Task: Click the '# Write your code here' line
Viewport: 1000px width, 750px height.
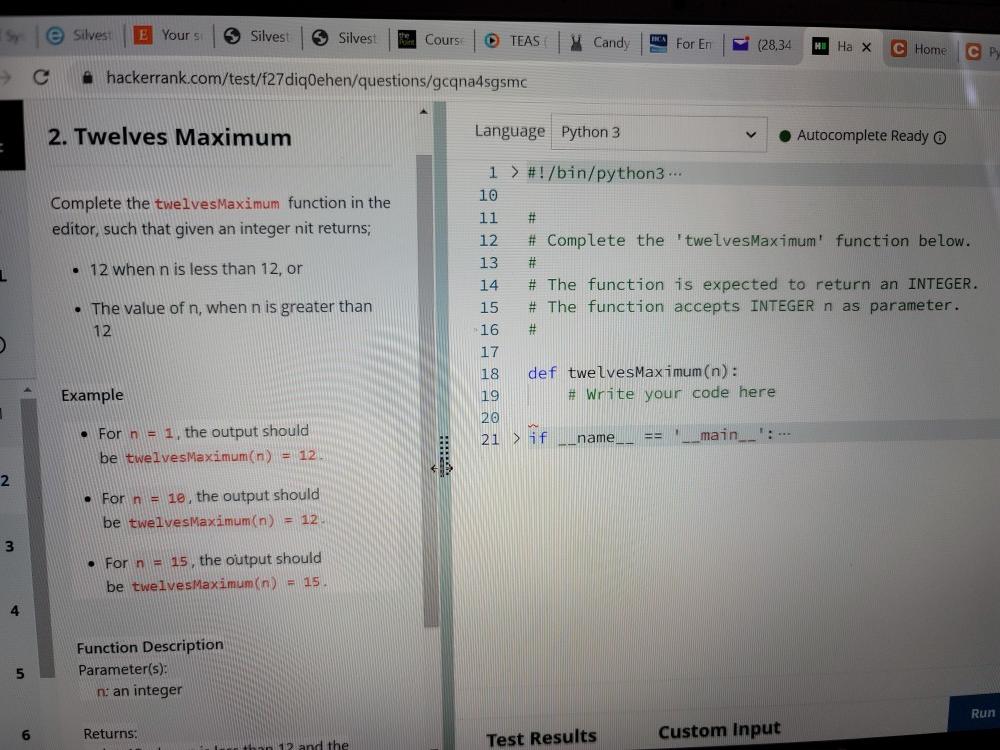Action: [x=672, y=393]
